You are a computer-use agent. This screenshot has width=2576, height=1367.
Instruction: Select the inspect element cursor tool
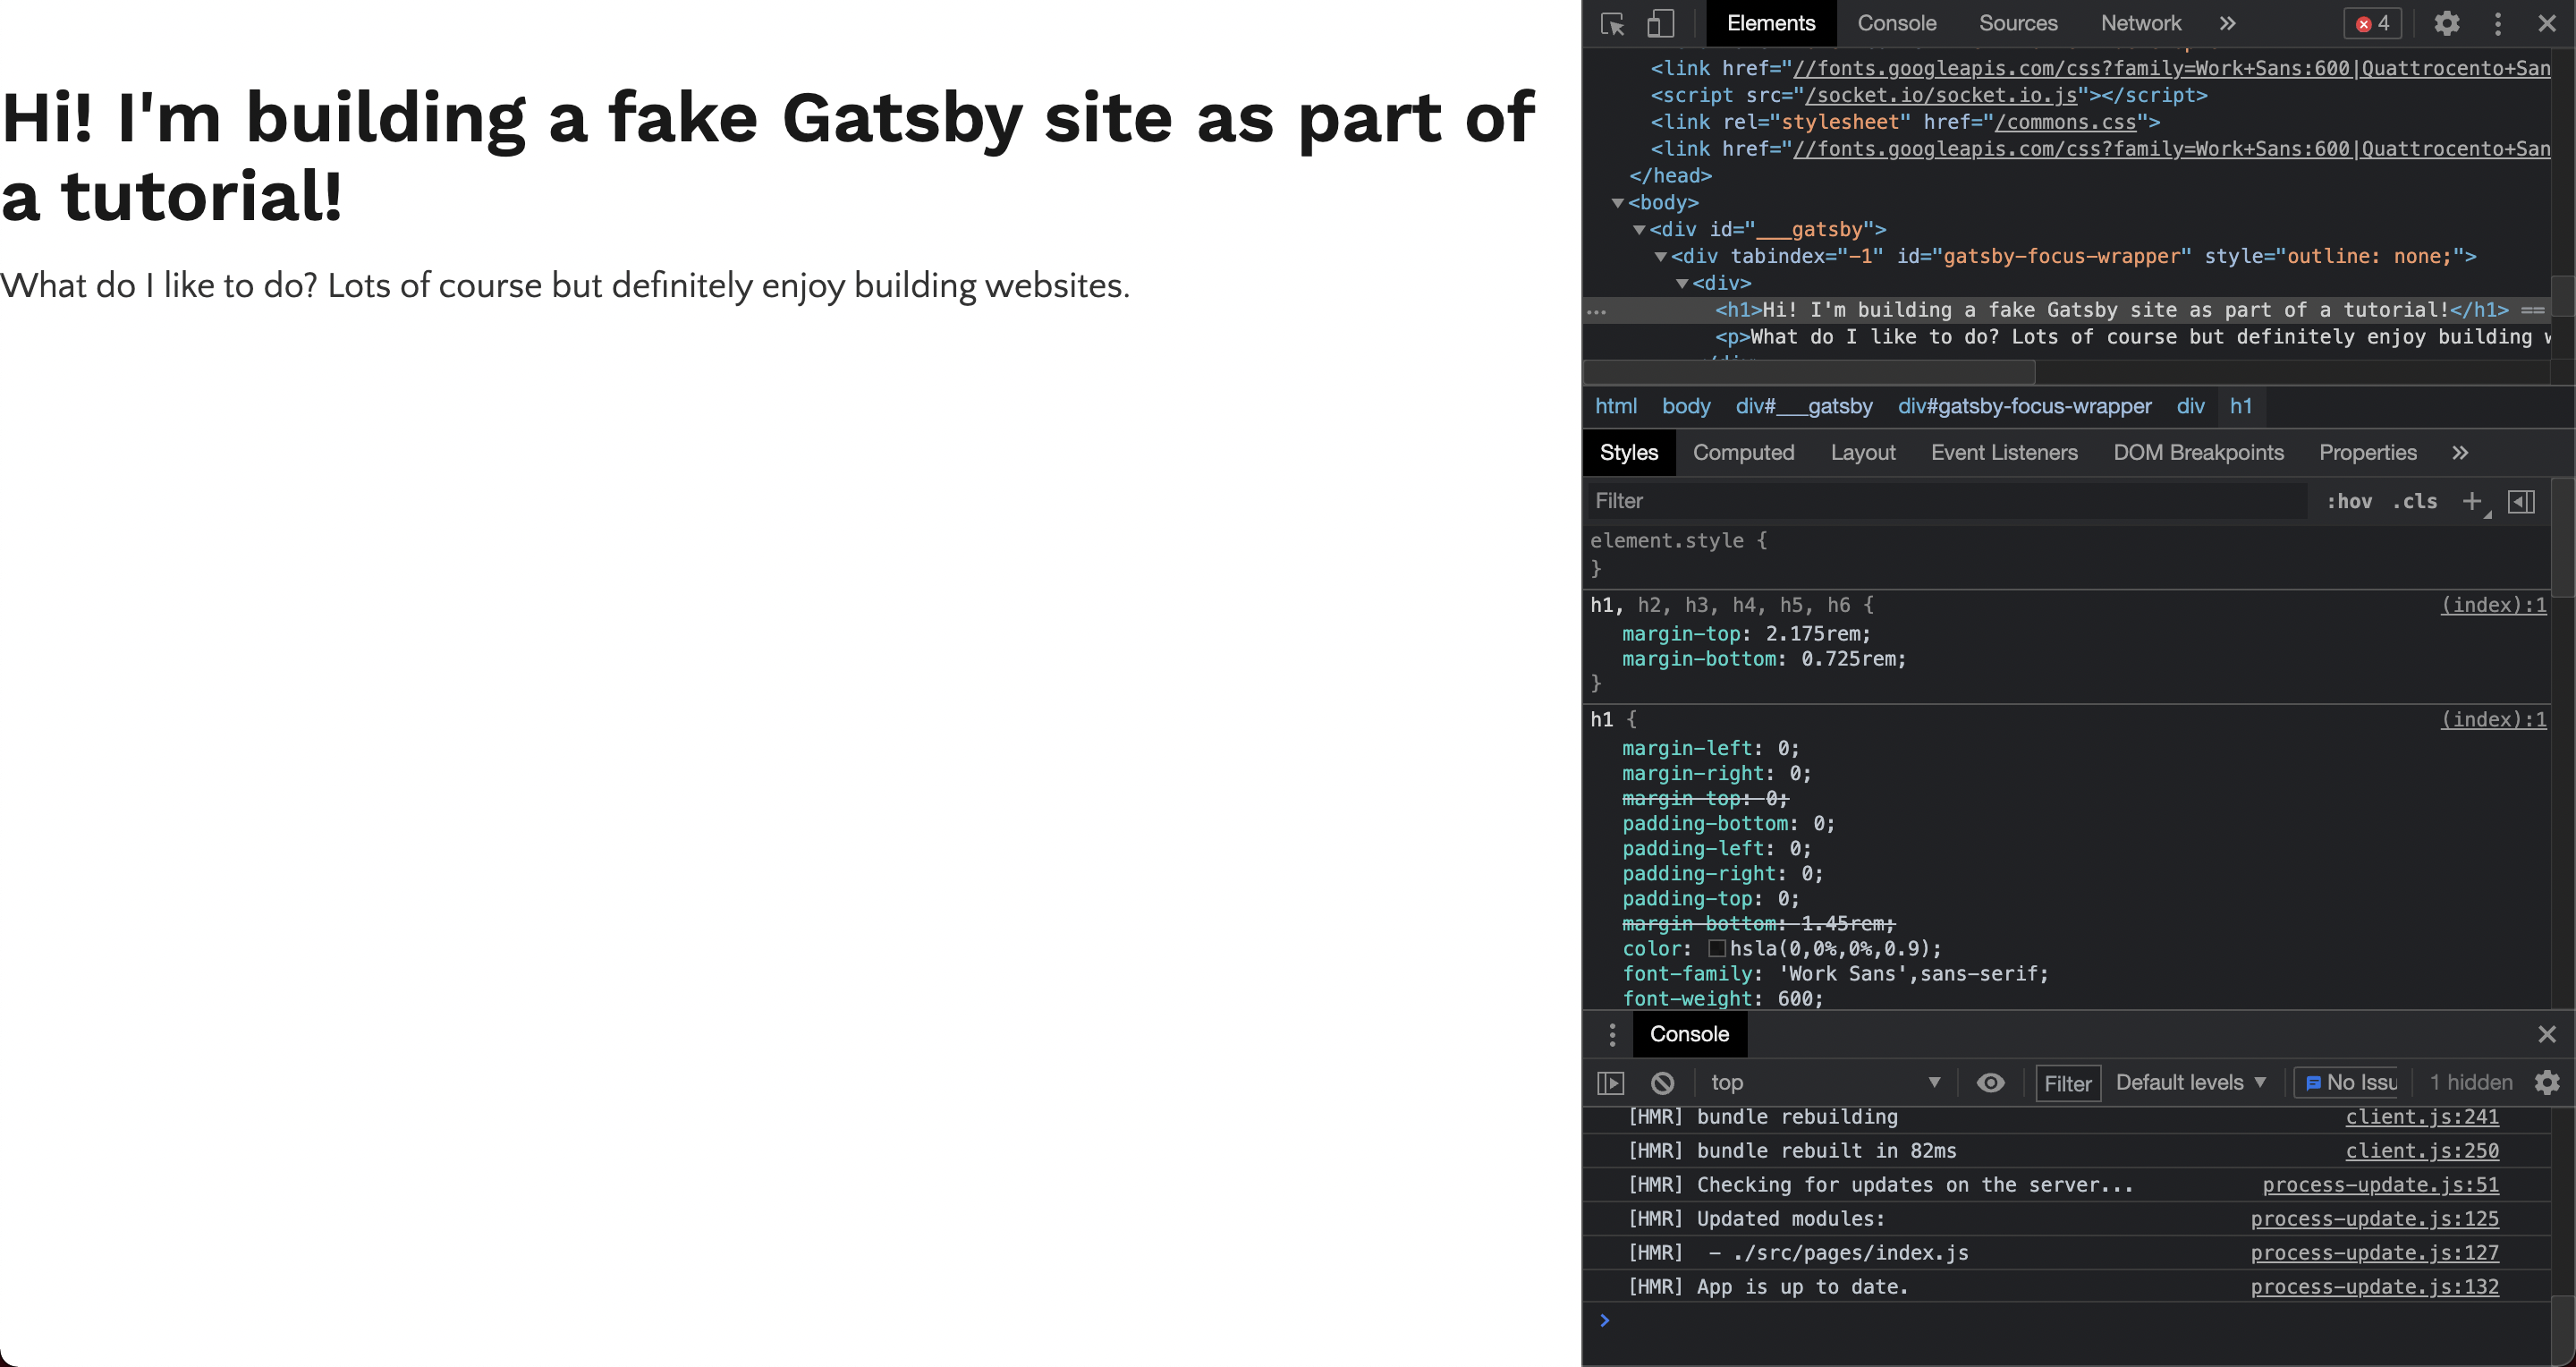point(1612,23)
